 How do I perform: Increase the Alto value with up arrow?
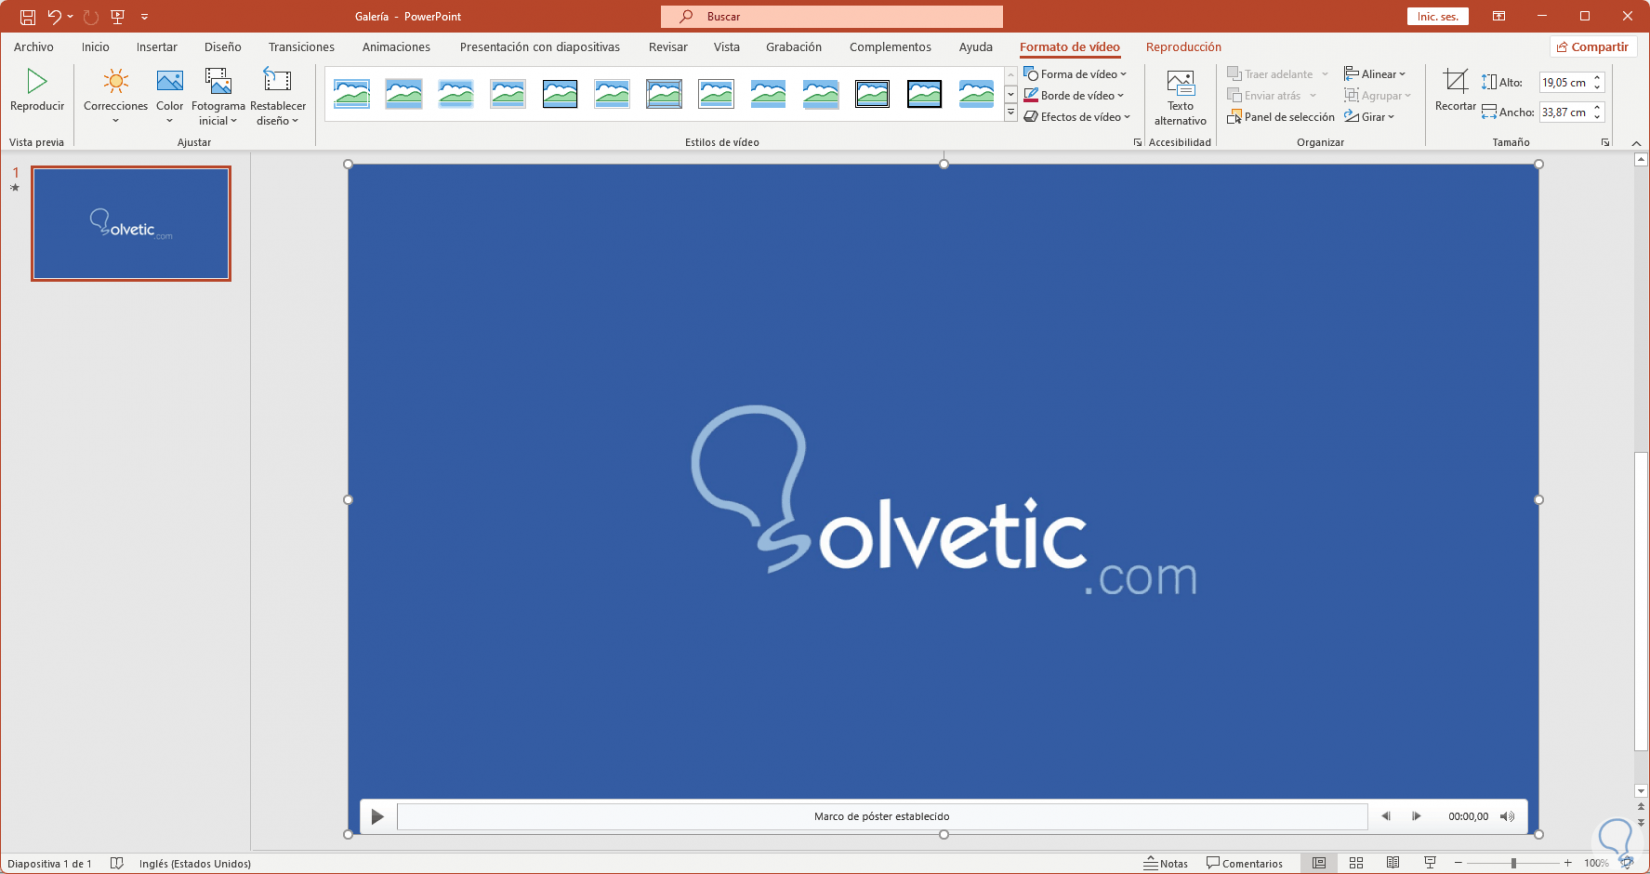pos(1597,78)
